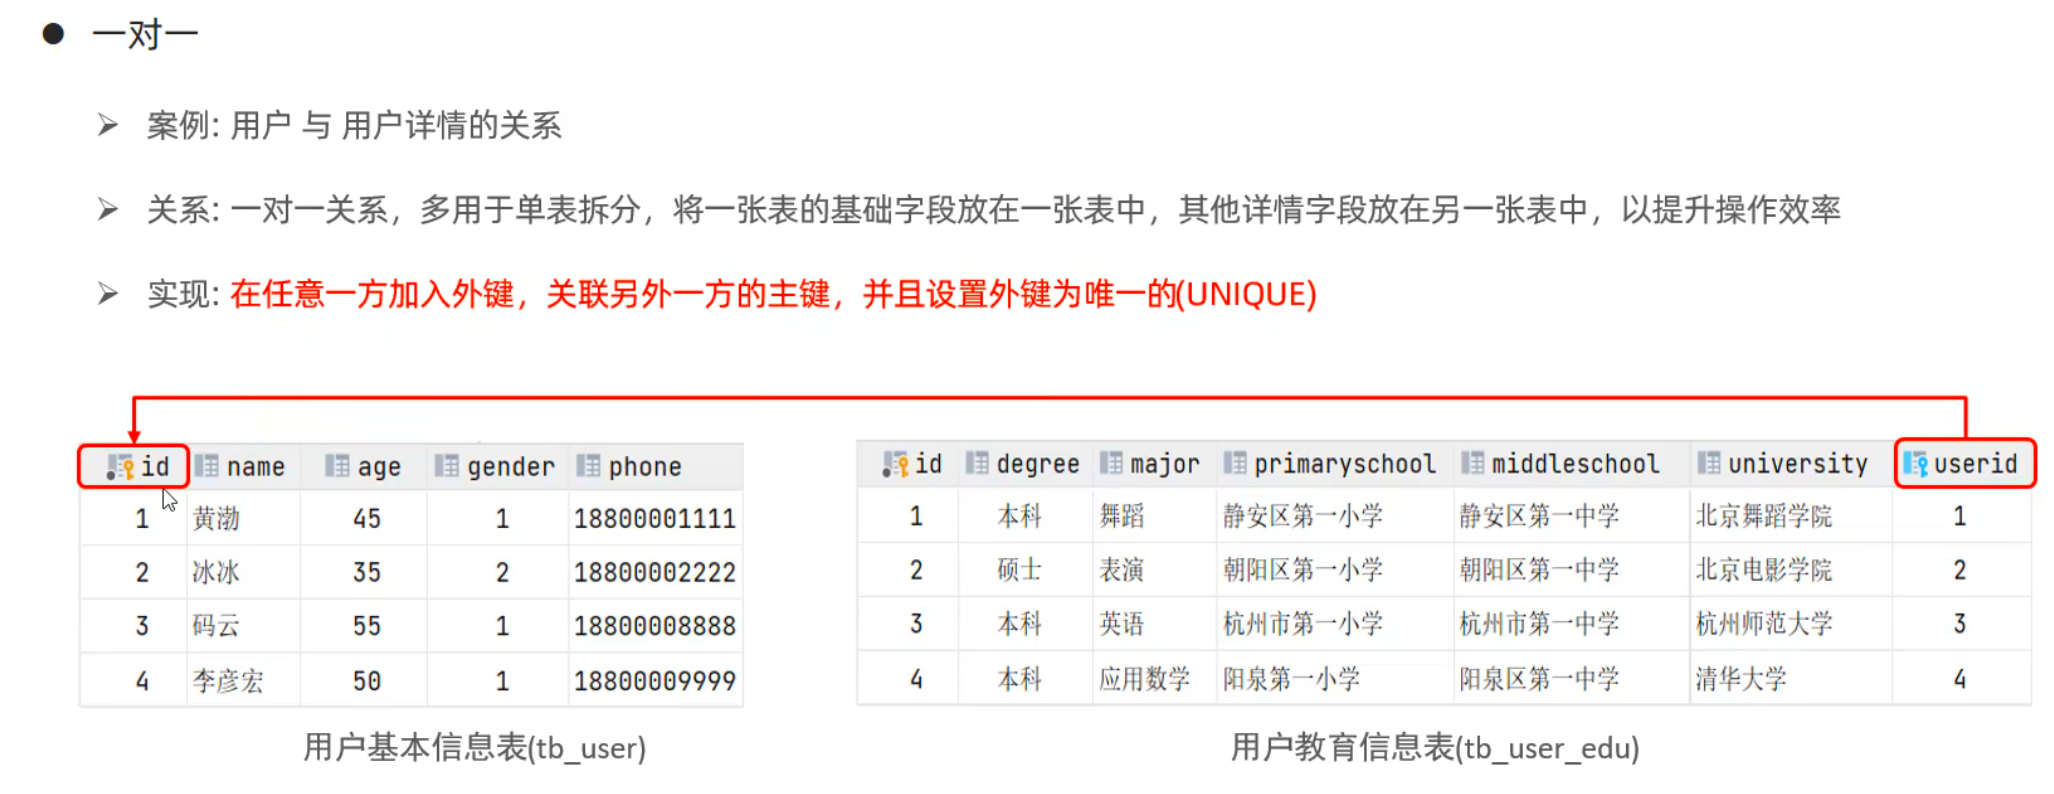Click the primary key icon in the user table's id column

click(x=120, y=467)
